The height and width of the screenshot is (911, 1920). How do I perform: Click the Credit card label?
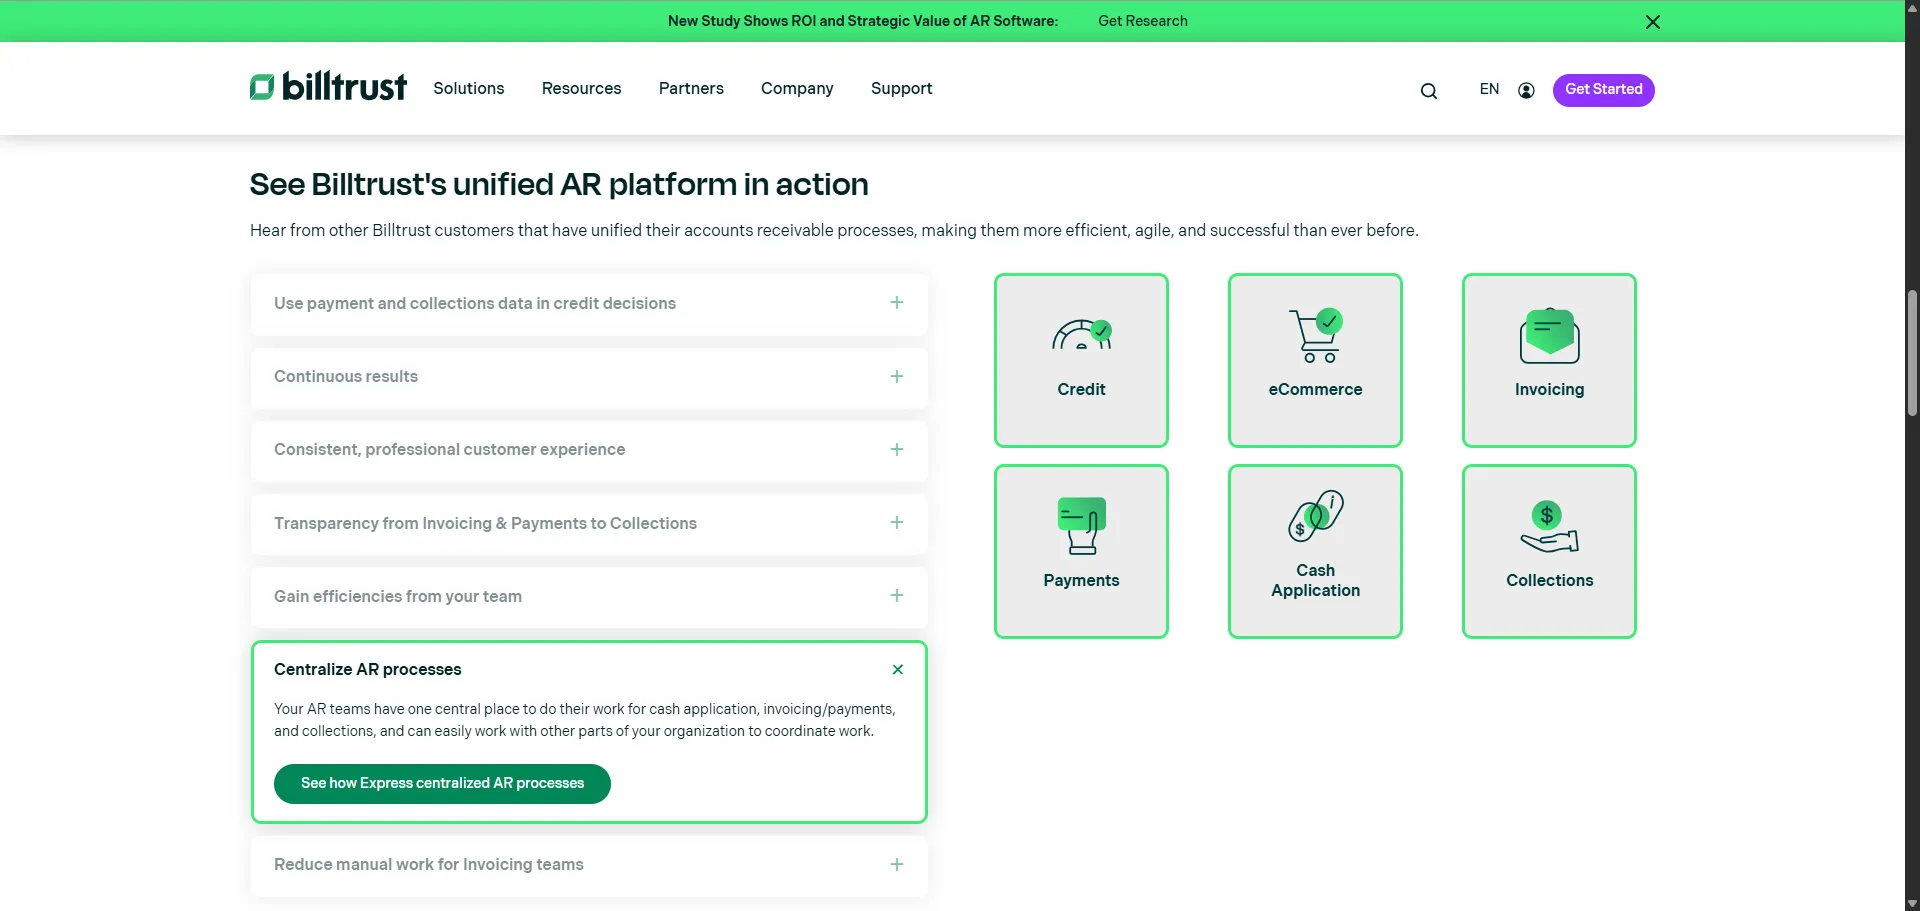(x=1081, y=390)
